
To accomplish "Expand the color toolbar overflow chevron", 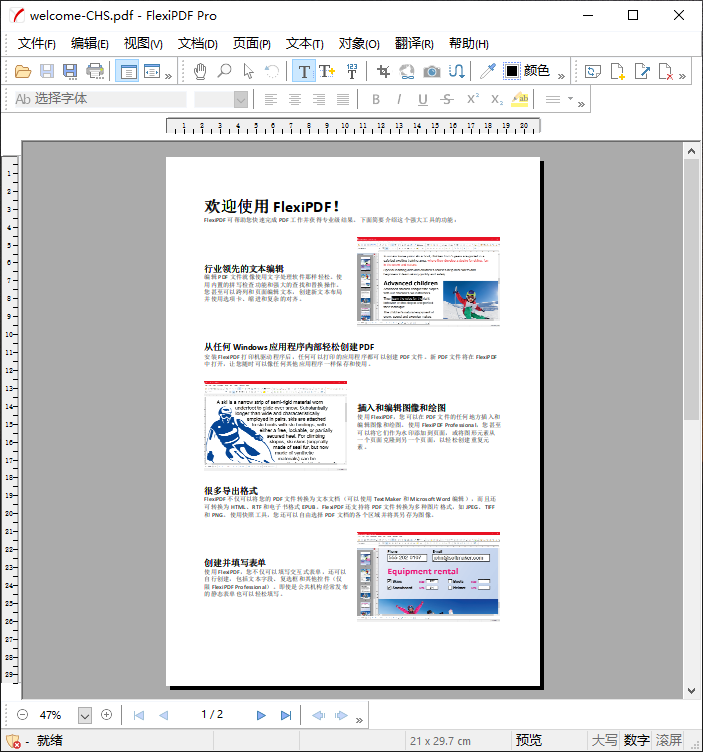I will (561, 76).
